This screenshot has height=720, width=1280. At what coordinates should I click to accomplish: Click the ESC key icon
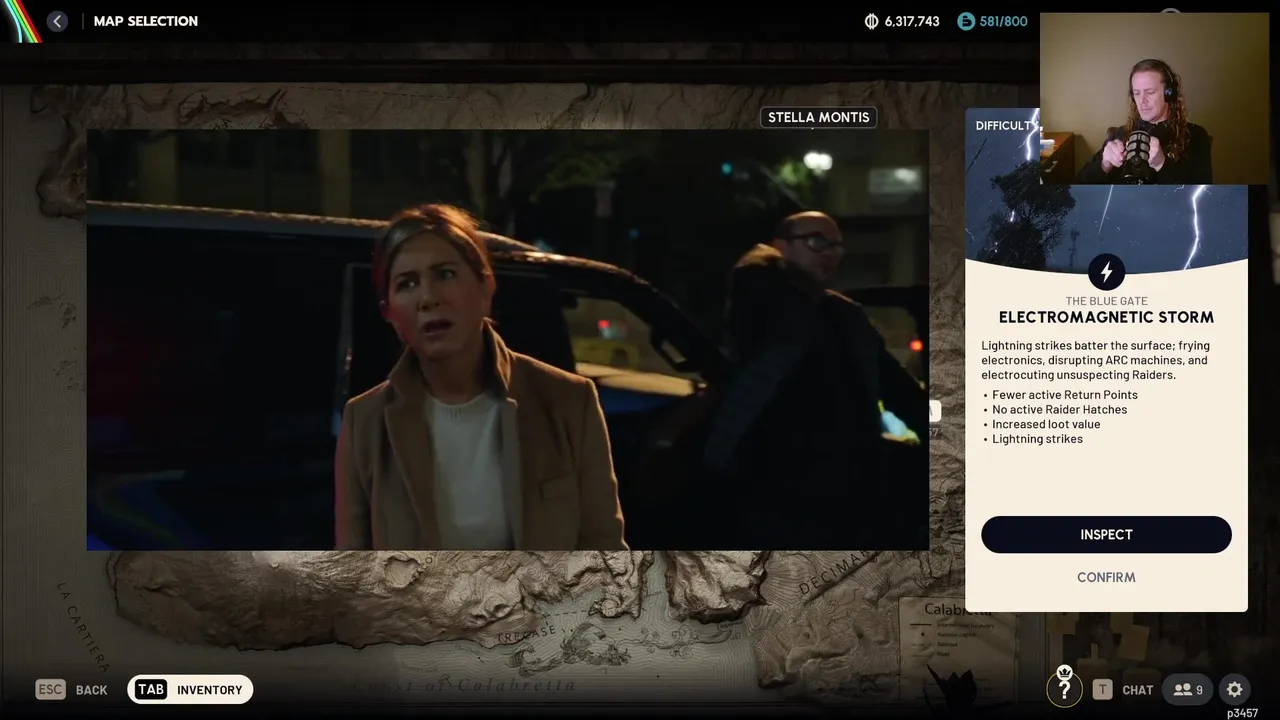(x=50, y=689)
